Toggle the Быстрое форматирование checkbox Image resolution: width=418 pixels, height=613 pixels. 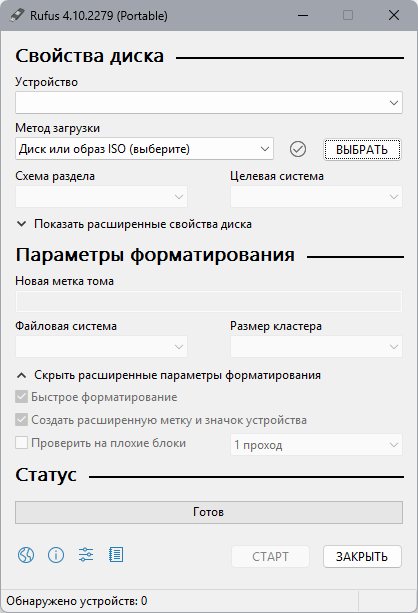(x=22, y=397)
